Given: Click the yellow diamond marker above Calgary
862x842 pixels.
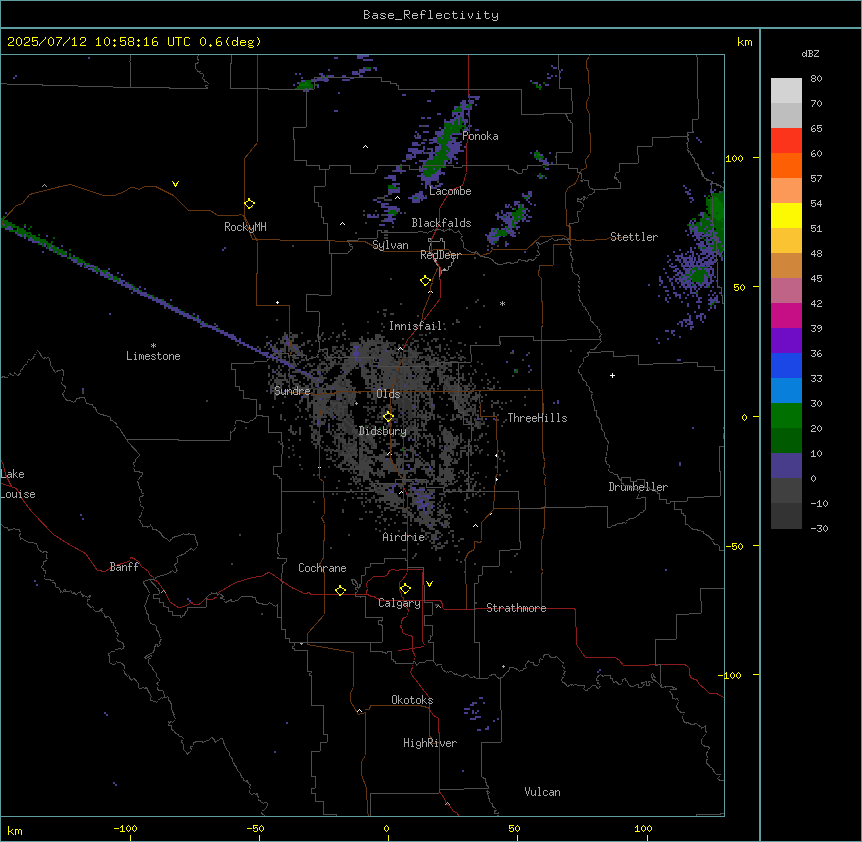Looking at the screenshot, I should [405, 589].
